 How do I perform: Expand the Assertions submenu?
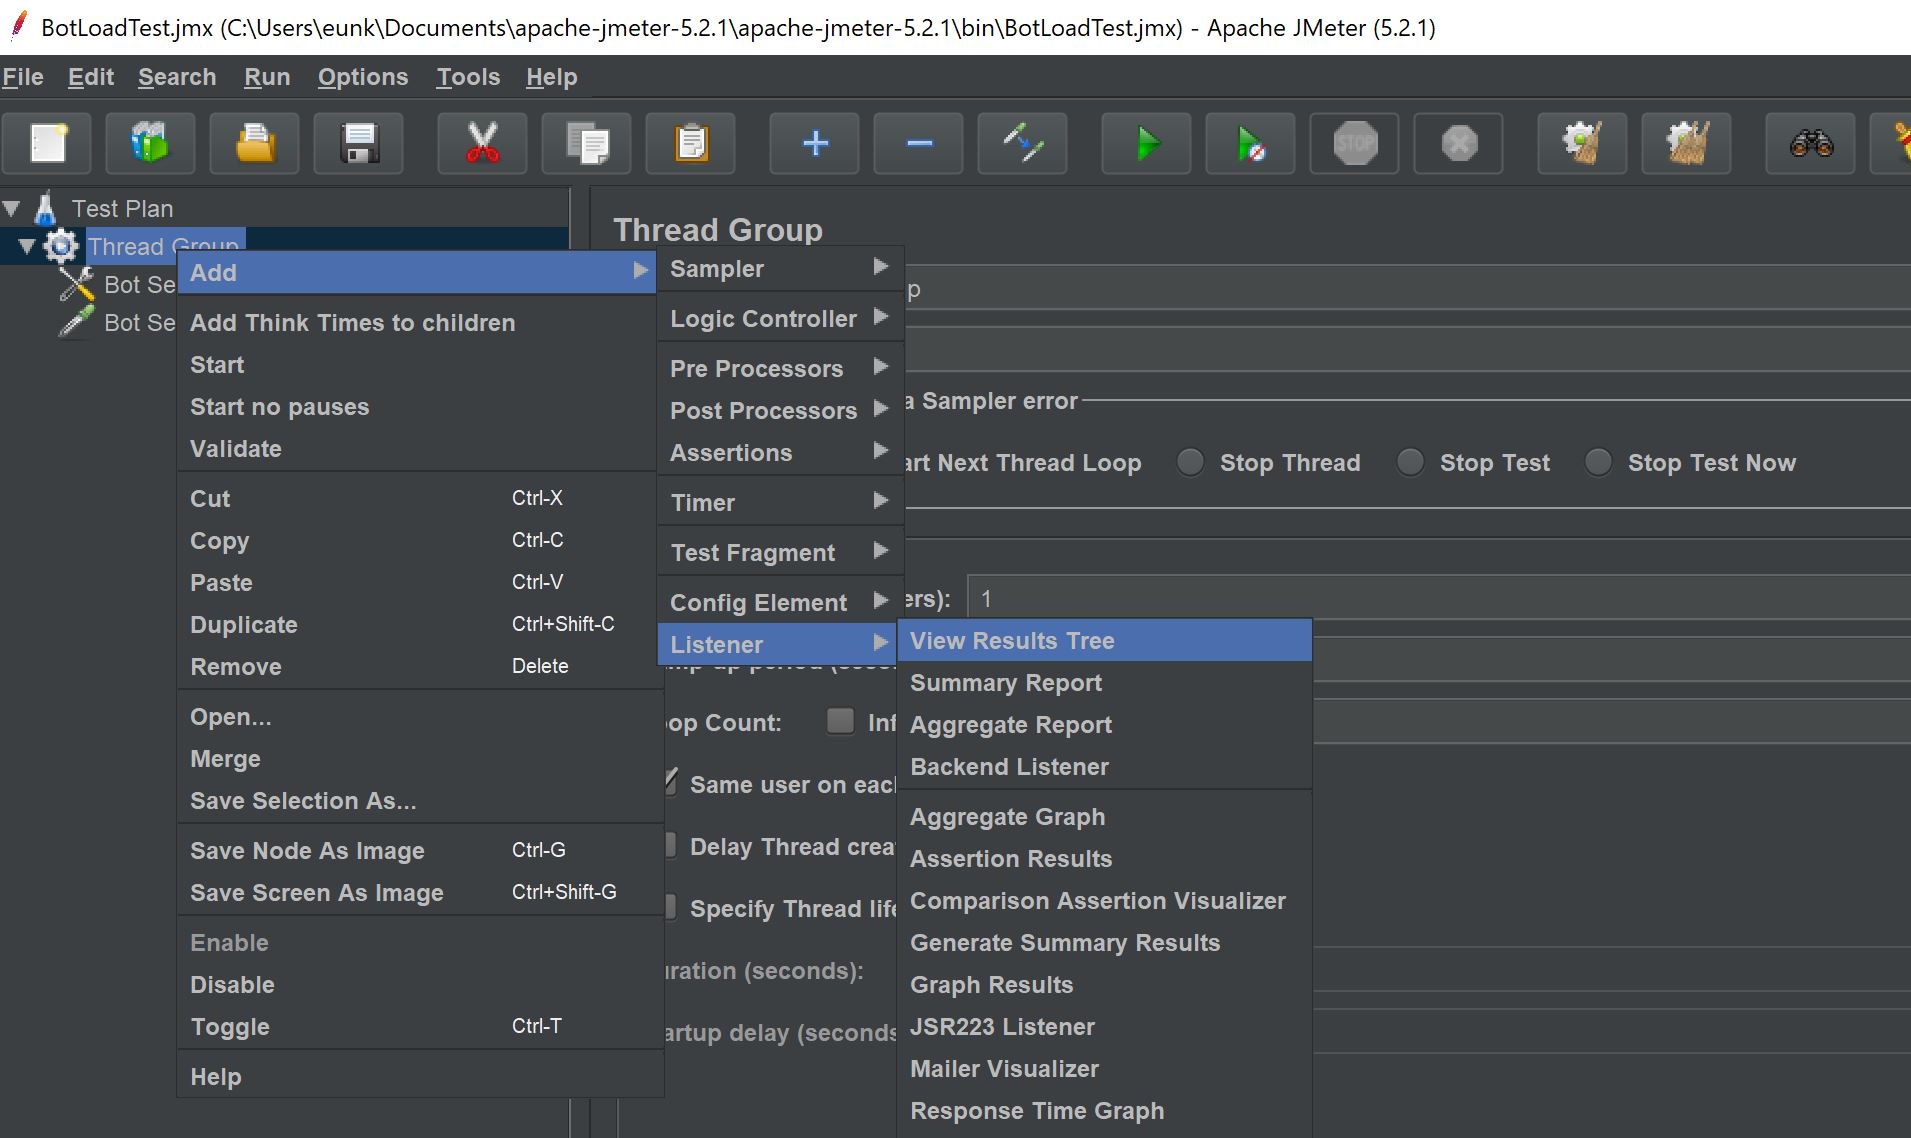[780, 452]
